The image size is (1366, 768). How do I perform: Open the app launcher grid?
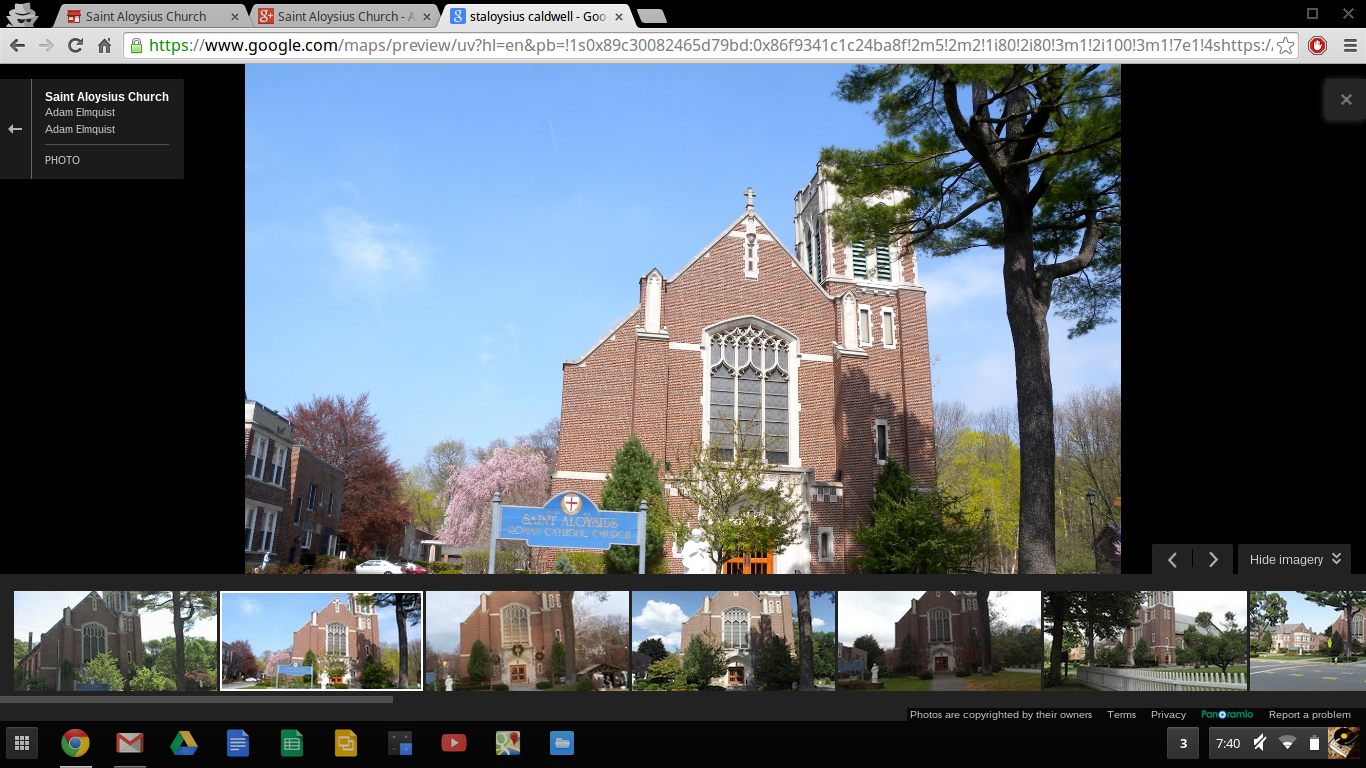tap(22, 743)
